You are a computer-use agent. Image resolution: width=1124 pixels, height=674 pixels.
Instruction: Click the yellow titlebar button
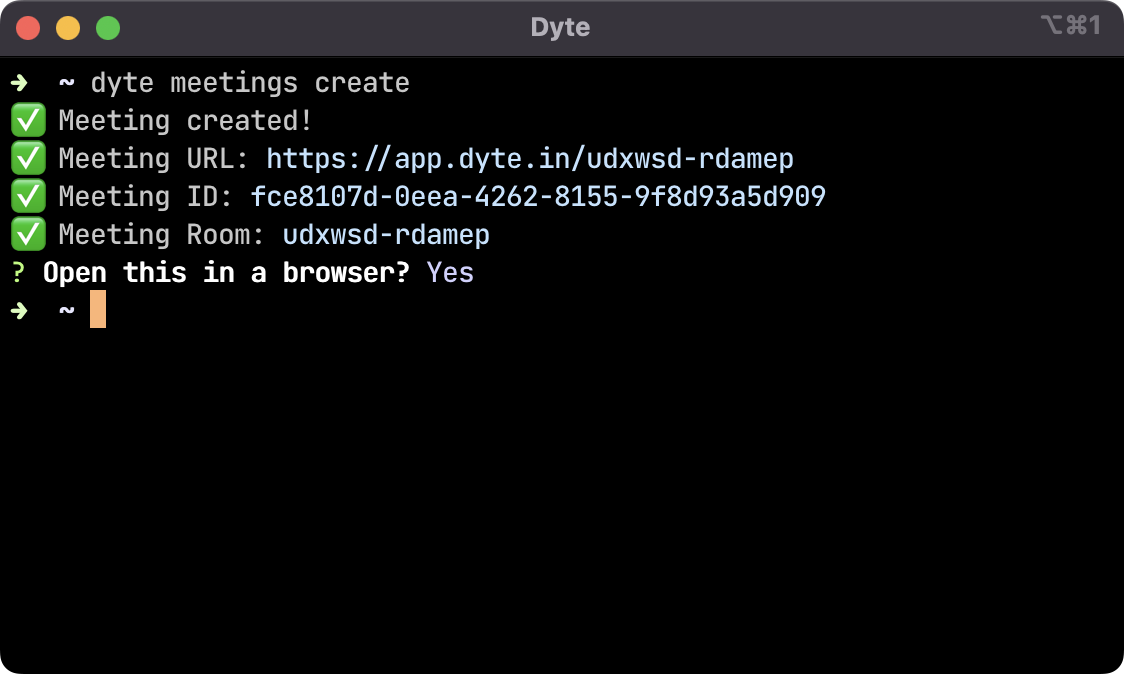pos(68,27)
